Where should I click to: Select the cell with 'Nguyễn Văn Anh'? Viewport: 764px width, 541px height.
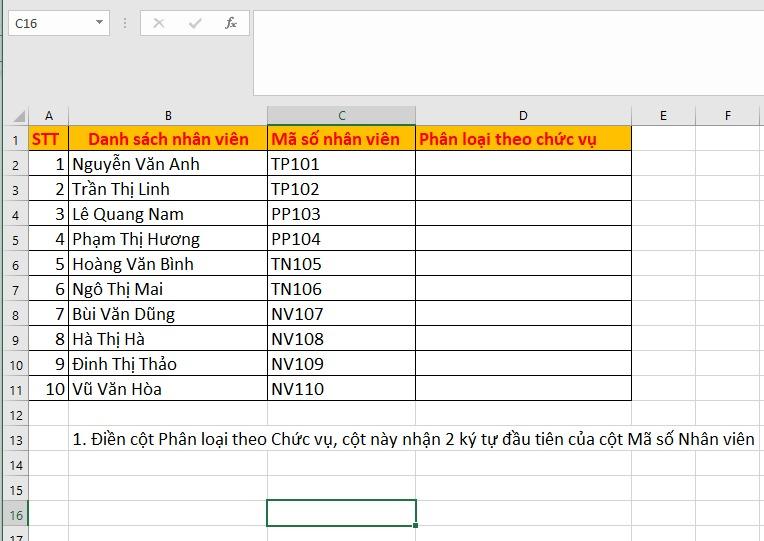[x=168, y=164]
